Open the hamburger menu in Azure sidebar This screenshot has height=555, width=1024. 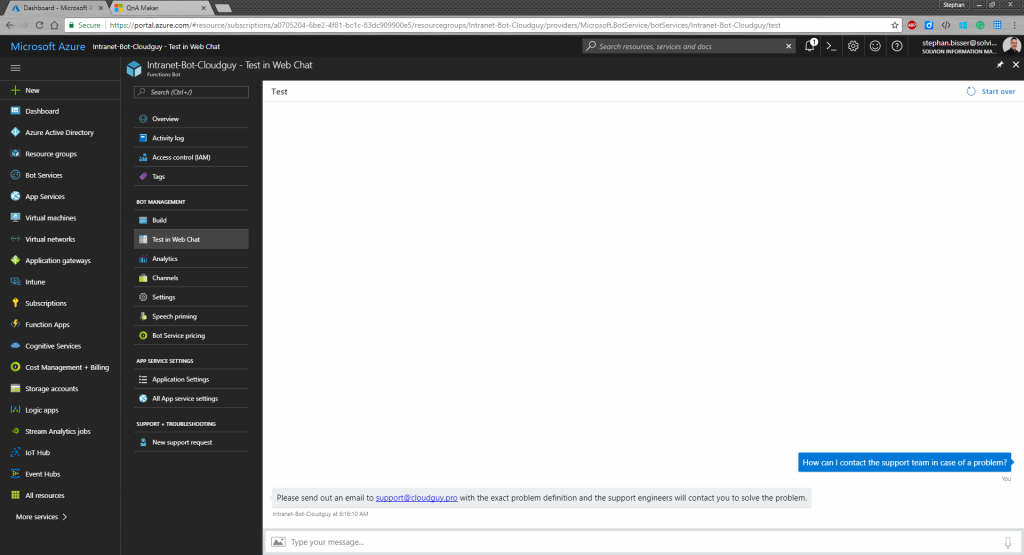coord(15,68)
